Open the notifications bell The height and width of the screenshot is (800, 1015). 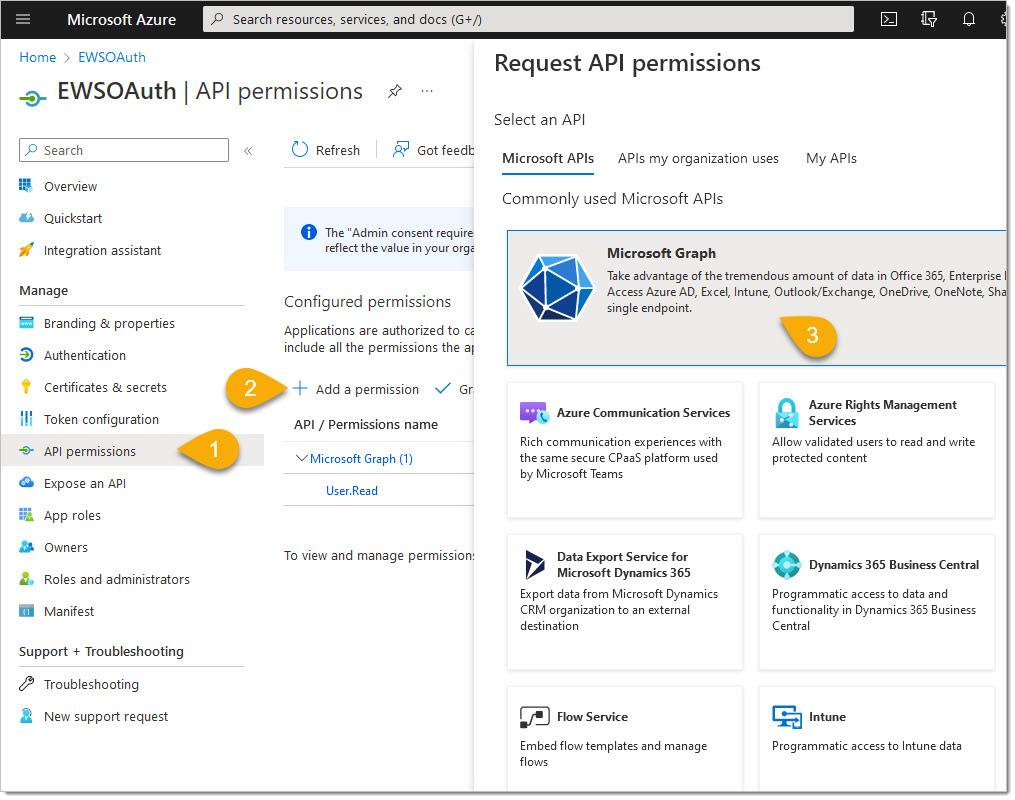coord(971,19)
